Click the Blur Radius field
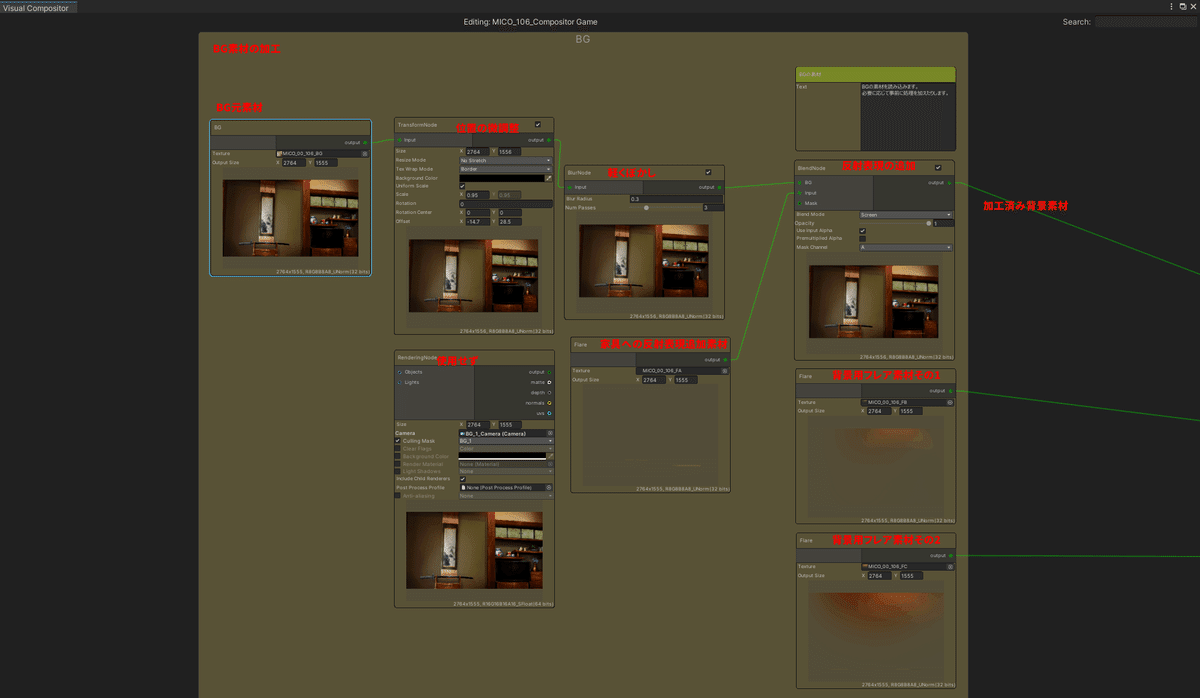 point(676,199)
